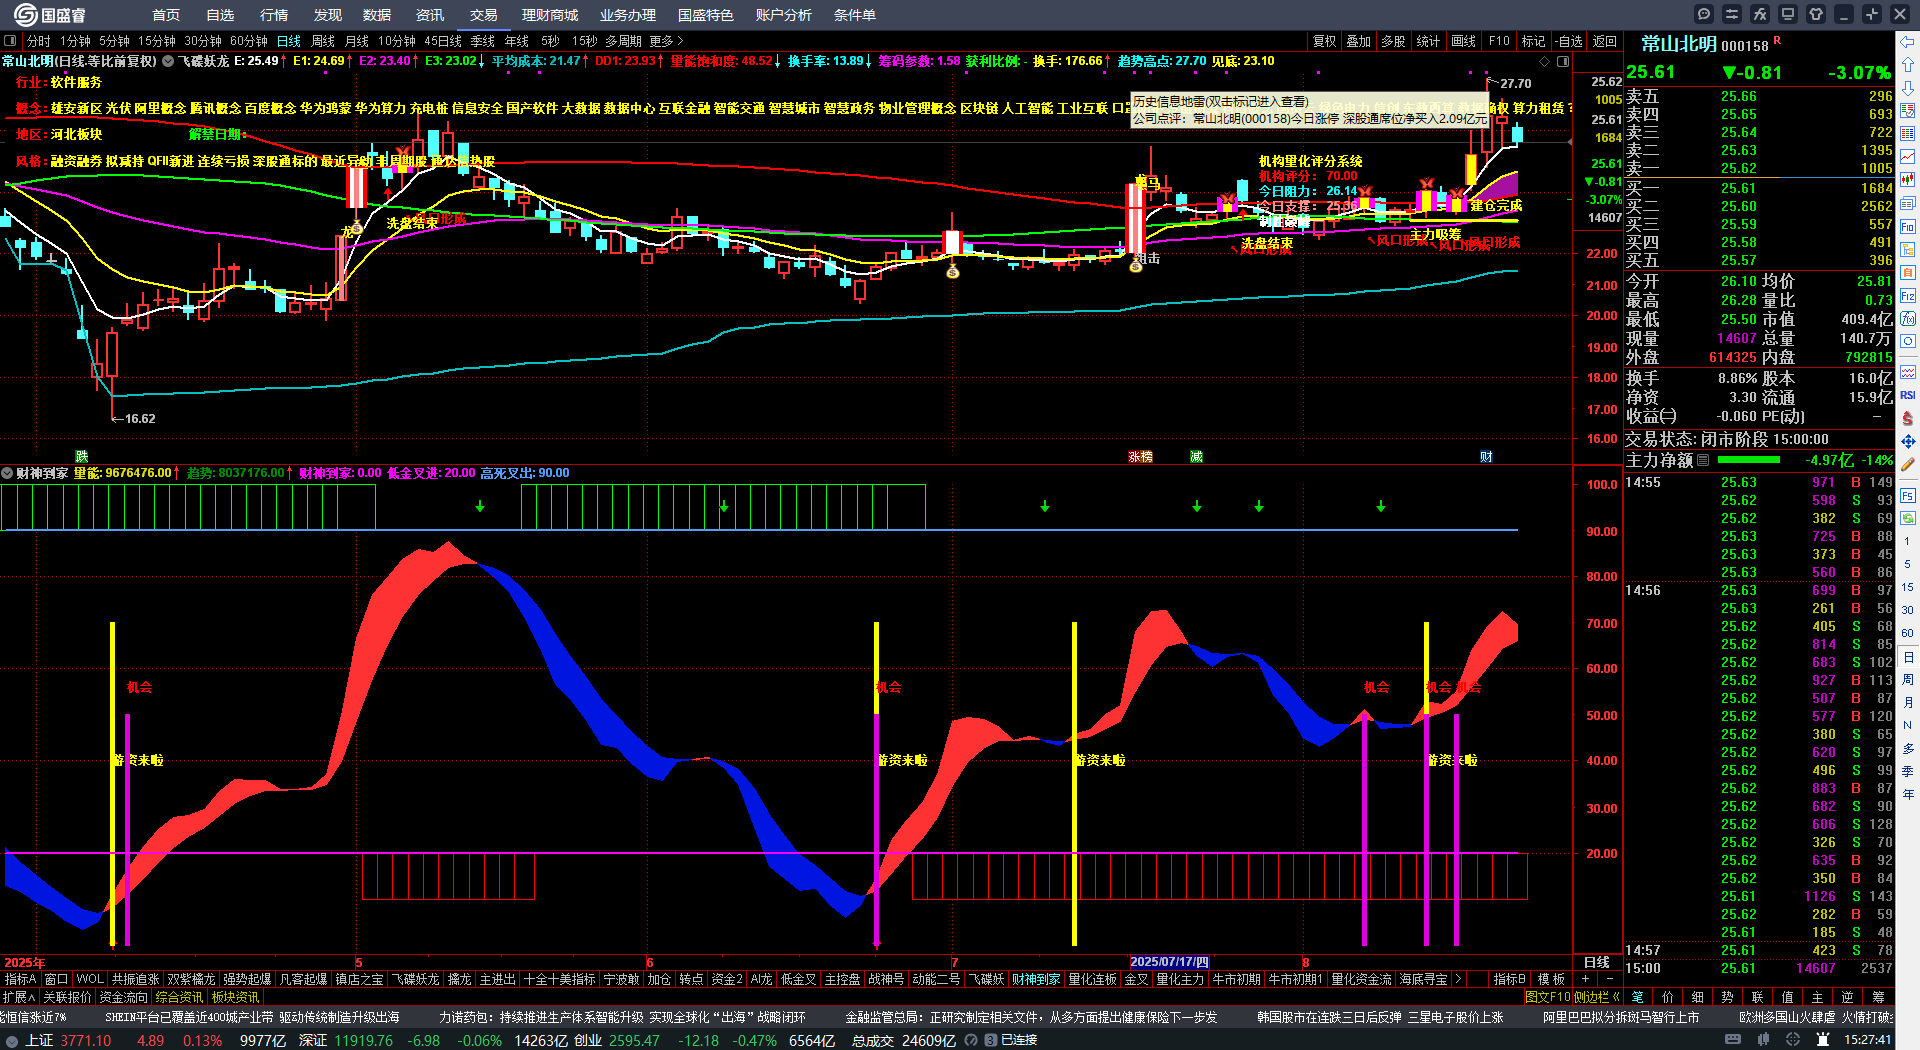Screen dimensions: 1920x1050
Task: Click the f(x) function icon on right sidebar
Action: [x=1908, y=319]
